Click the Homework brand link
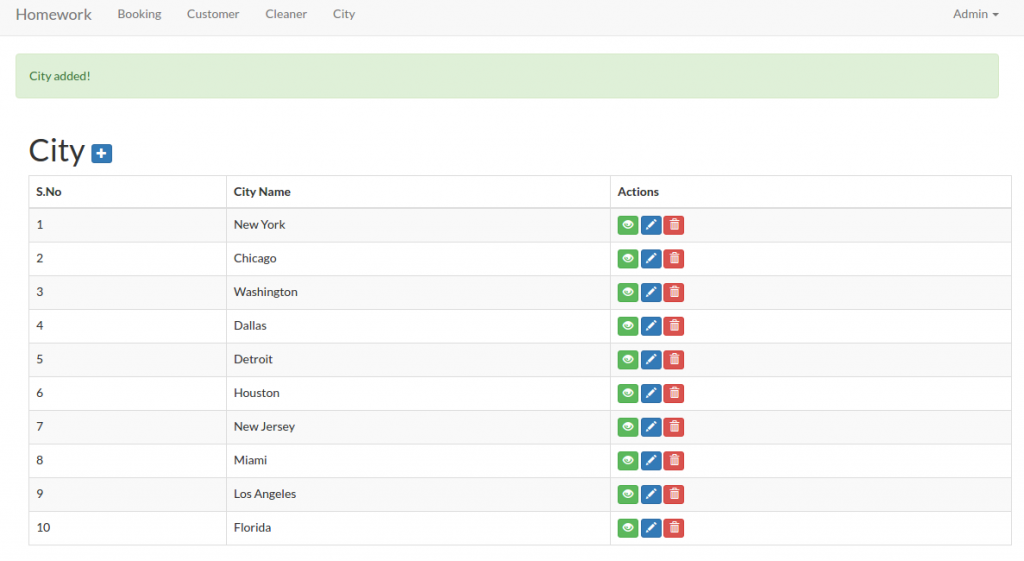 click(x=54, y=14)
